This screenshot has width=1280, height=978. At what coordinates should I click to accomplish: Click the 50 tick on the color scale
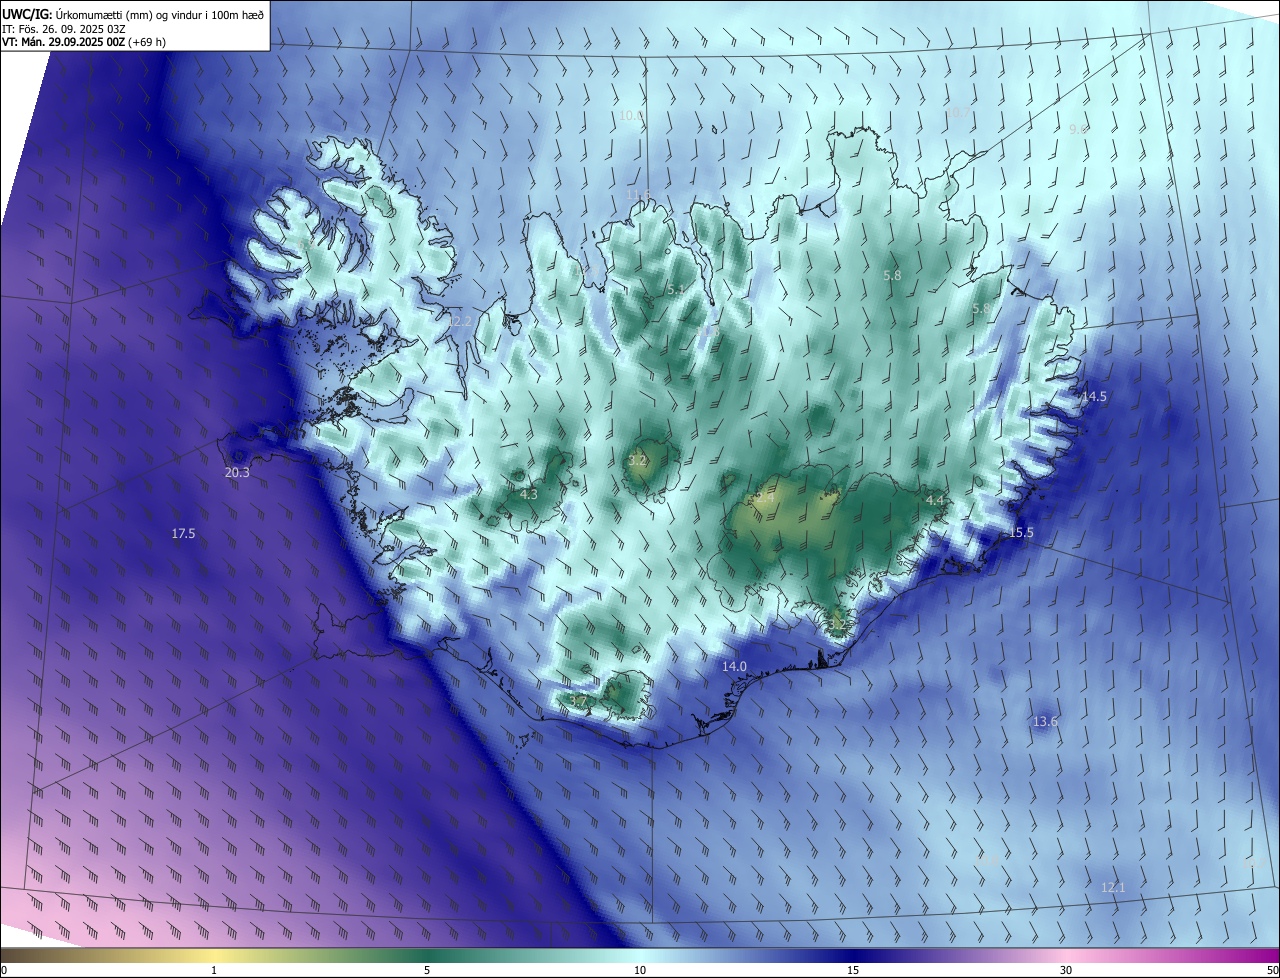[1272, 971]
